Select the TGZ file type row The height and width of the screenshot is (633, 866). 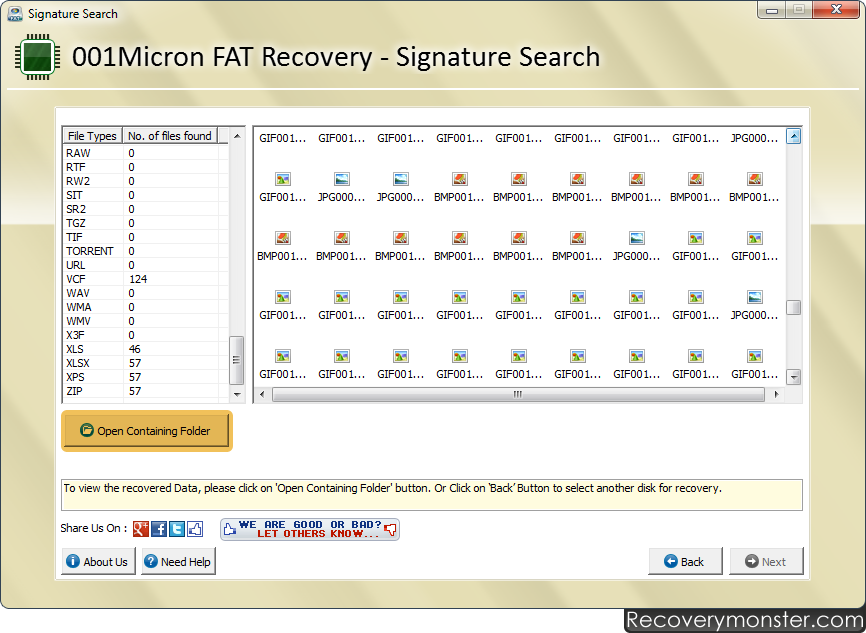pos(145,223)
